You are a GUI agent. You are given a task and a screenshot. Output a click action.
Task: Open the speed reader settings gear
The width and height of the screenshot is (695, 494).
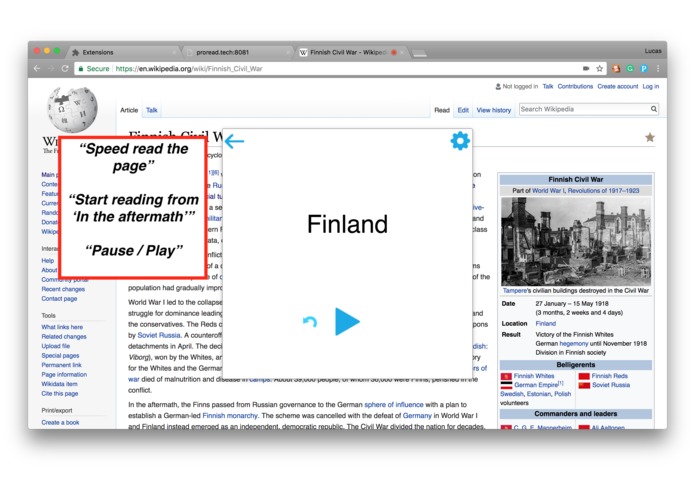click(x=460, y=141)
